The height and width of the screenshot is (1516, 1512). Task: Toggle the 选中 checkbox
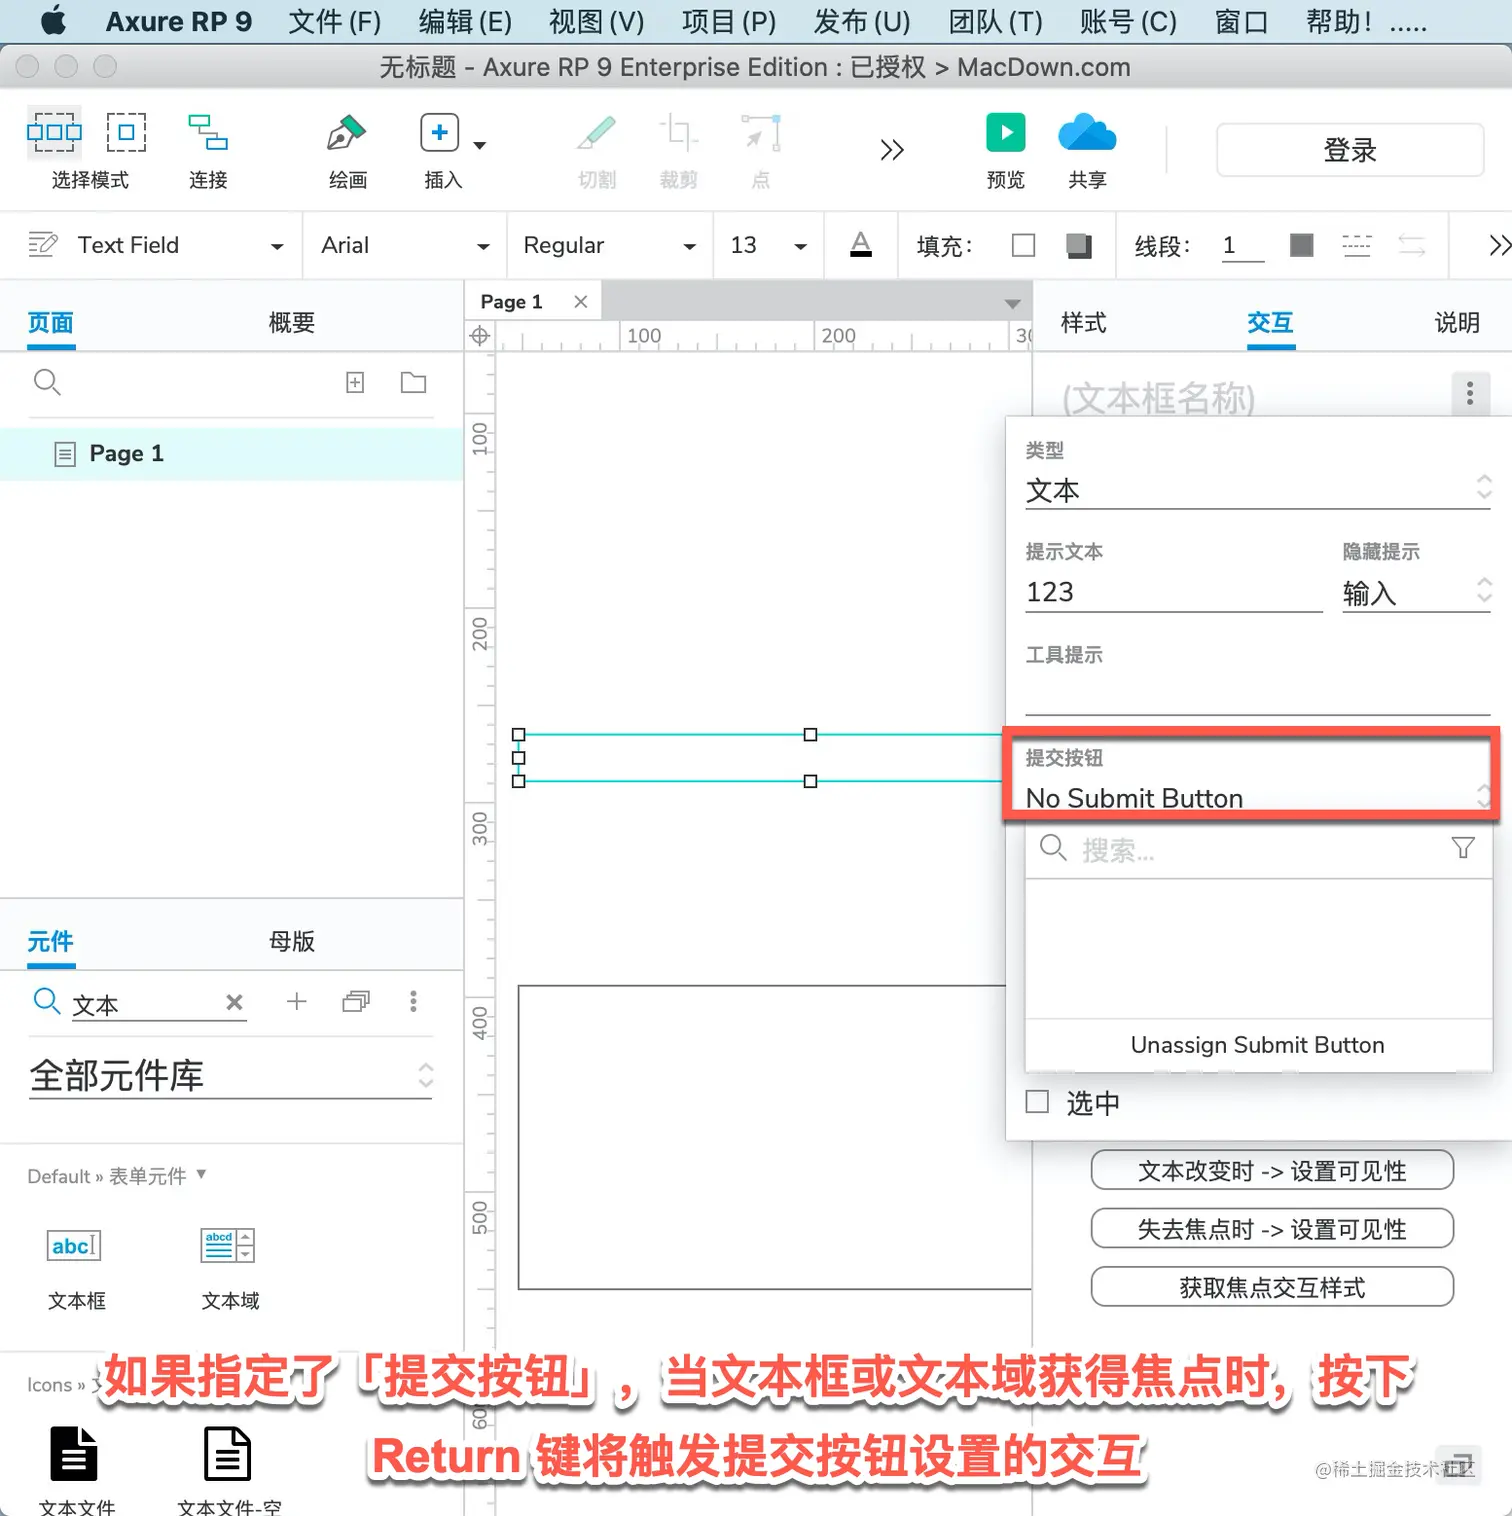pos(1038,1102)
